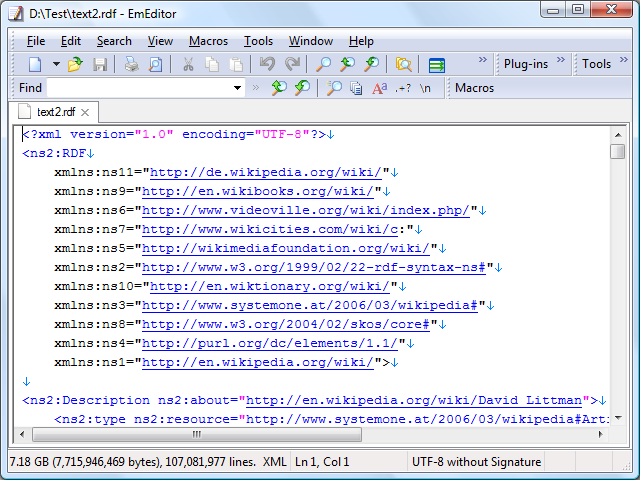
Task: Toggle regular expressions (.+?) option
Action: (403, 88)
